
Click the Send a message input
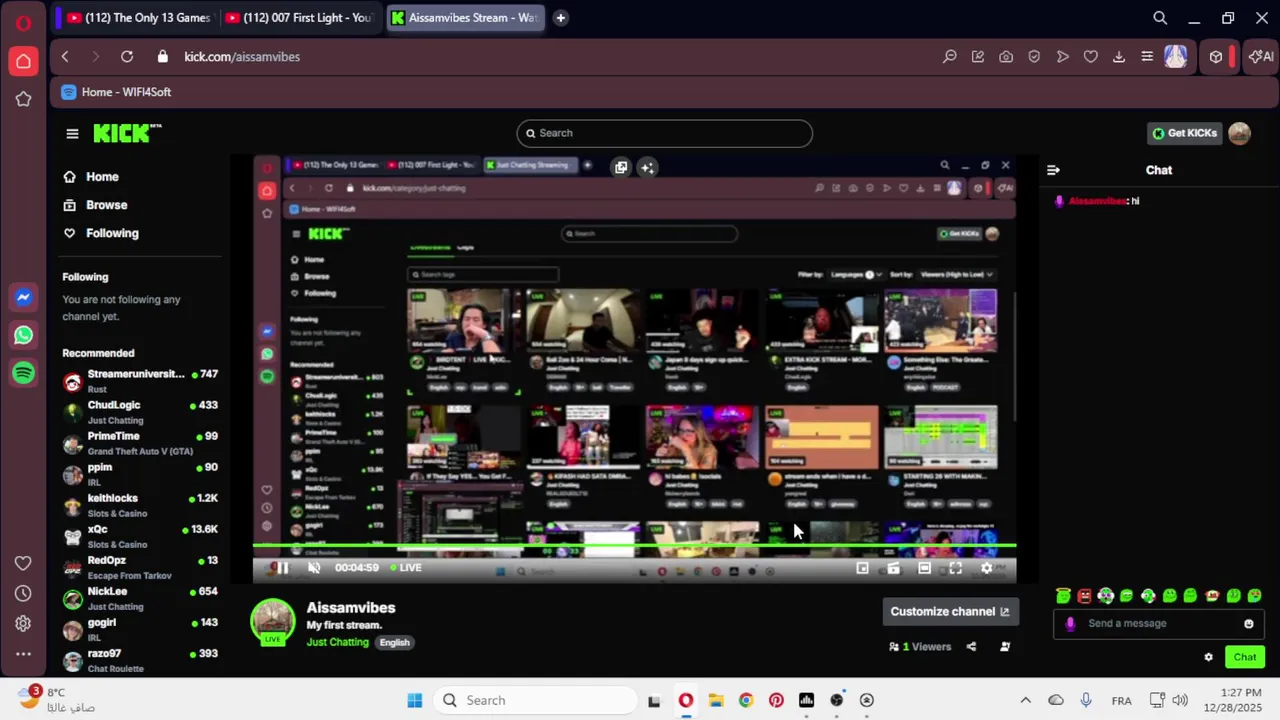(x=1159, y=624)
